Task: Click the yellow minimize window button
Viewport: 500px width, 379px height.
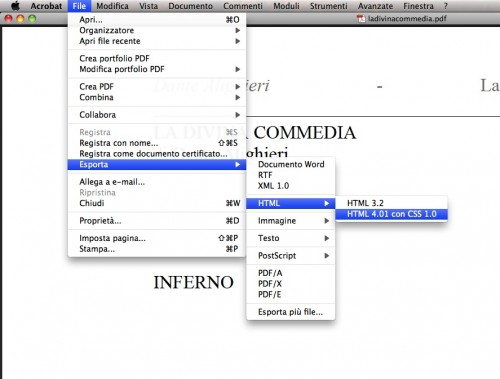Action: [20, 19]
